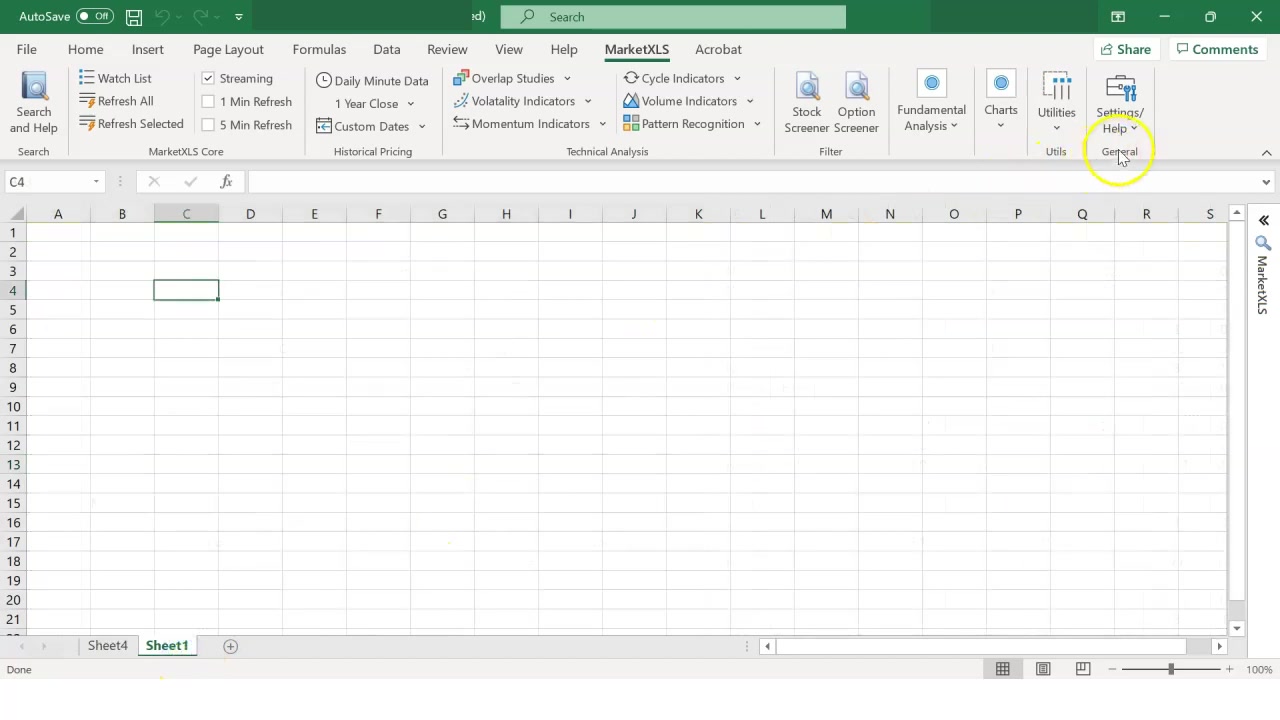
Task: Toggle AutoSave off switch
Action: 94,17
